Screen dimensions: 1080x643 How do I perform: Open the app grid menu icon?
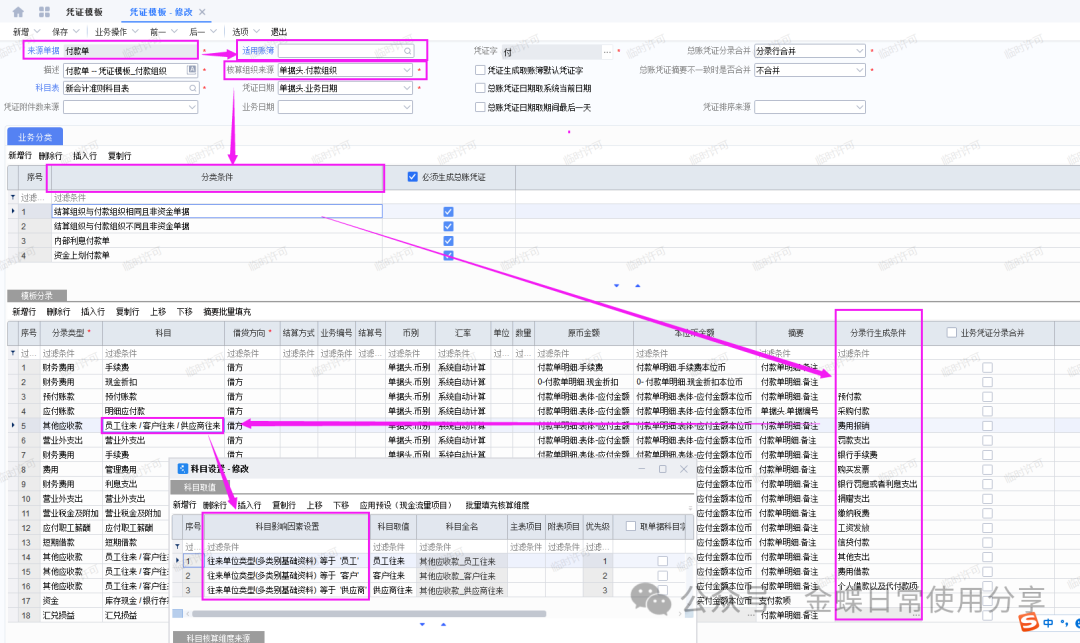pos(44,12)
